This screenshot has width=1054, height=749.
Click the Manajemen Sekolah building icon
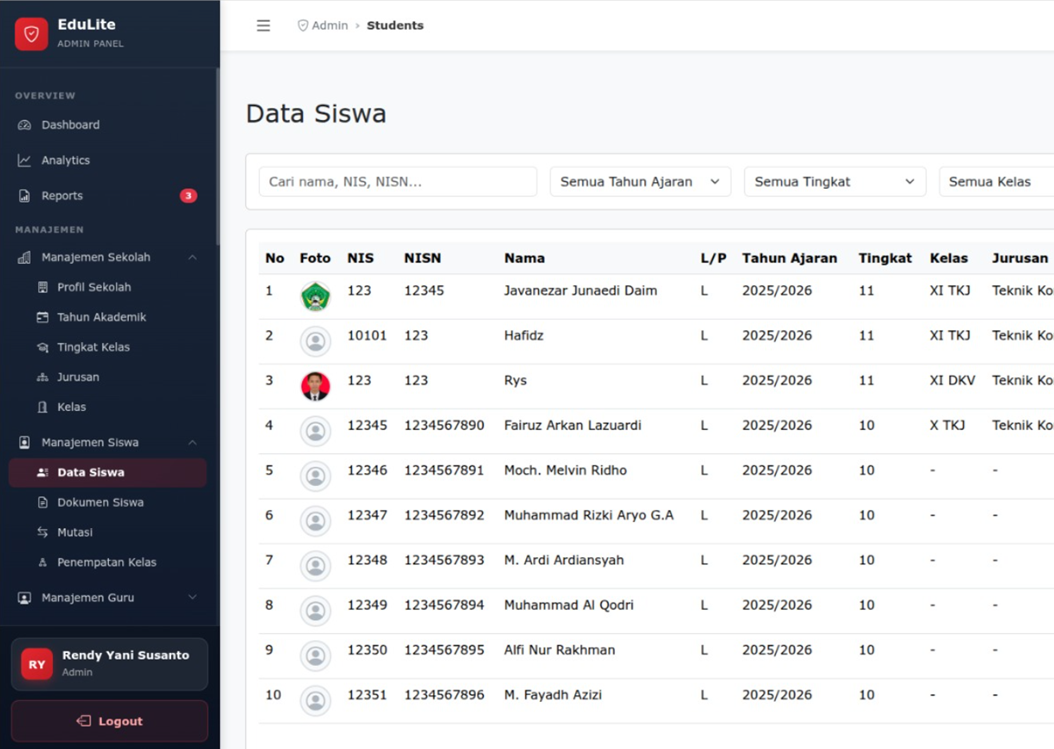tap(24, 258)
